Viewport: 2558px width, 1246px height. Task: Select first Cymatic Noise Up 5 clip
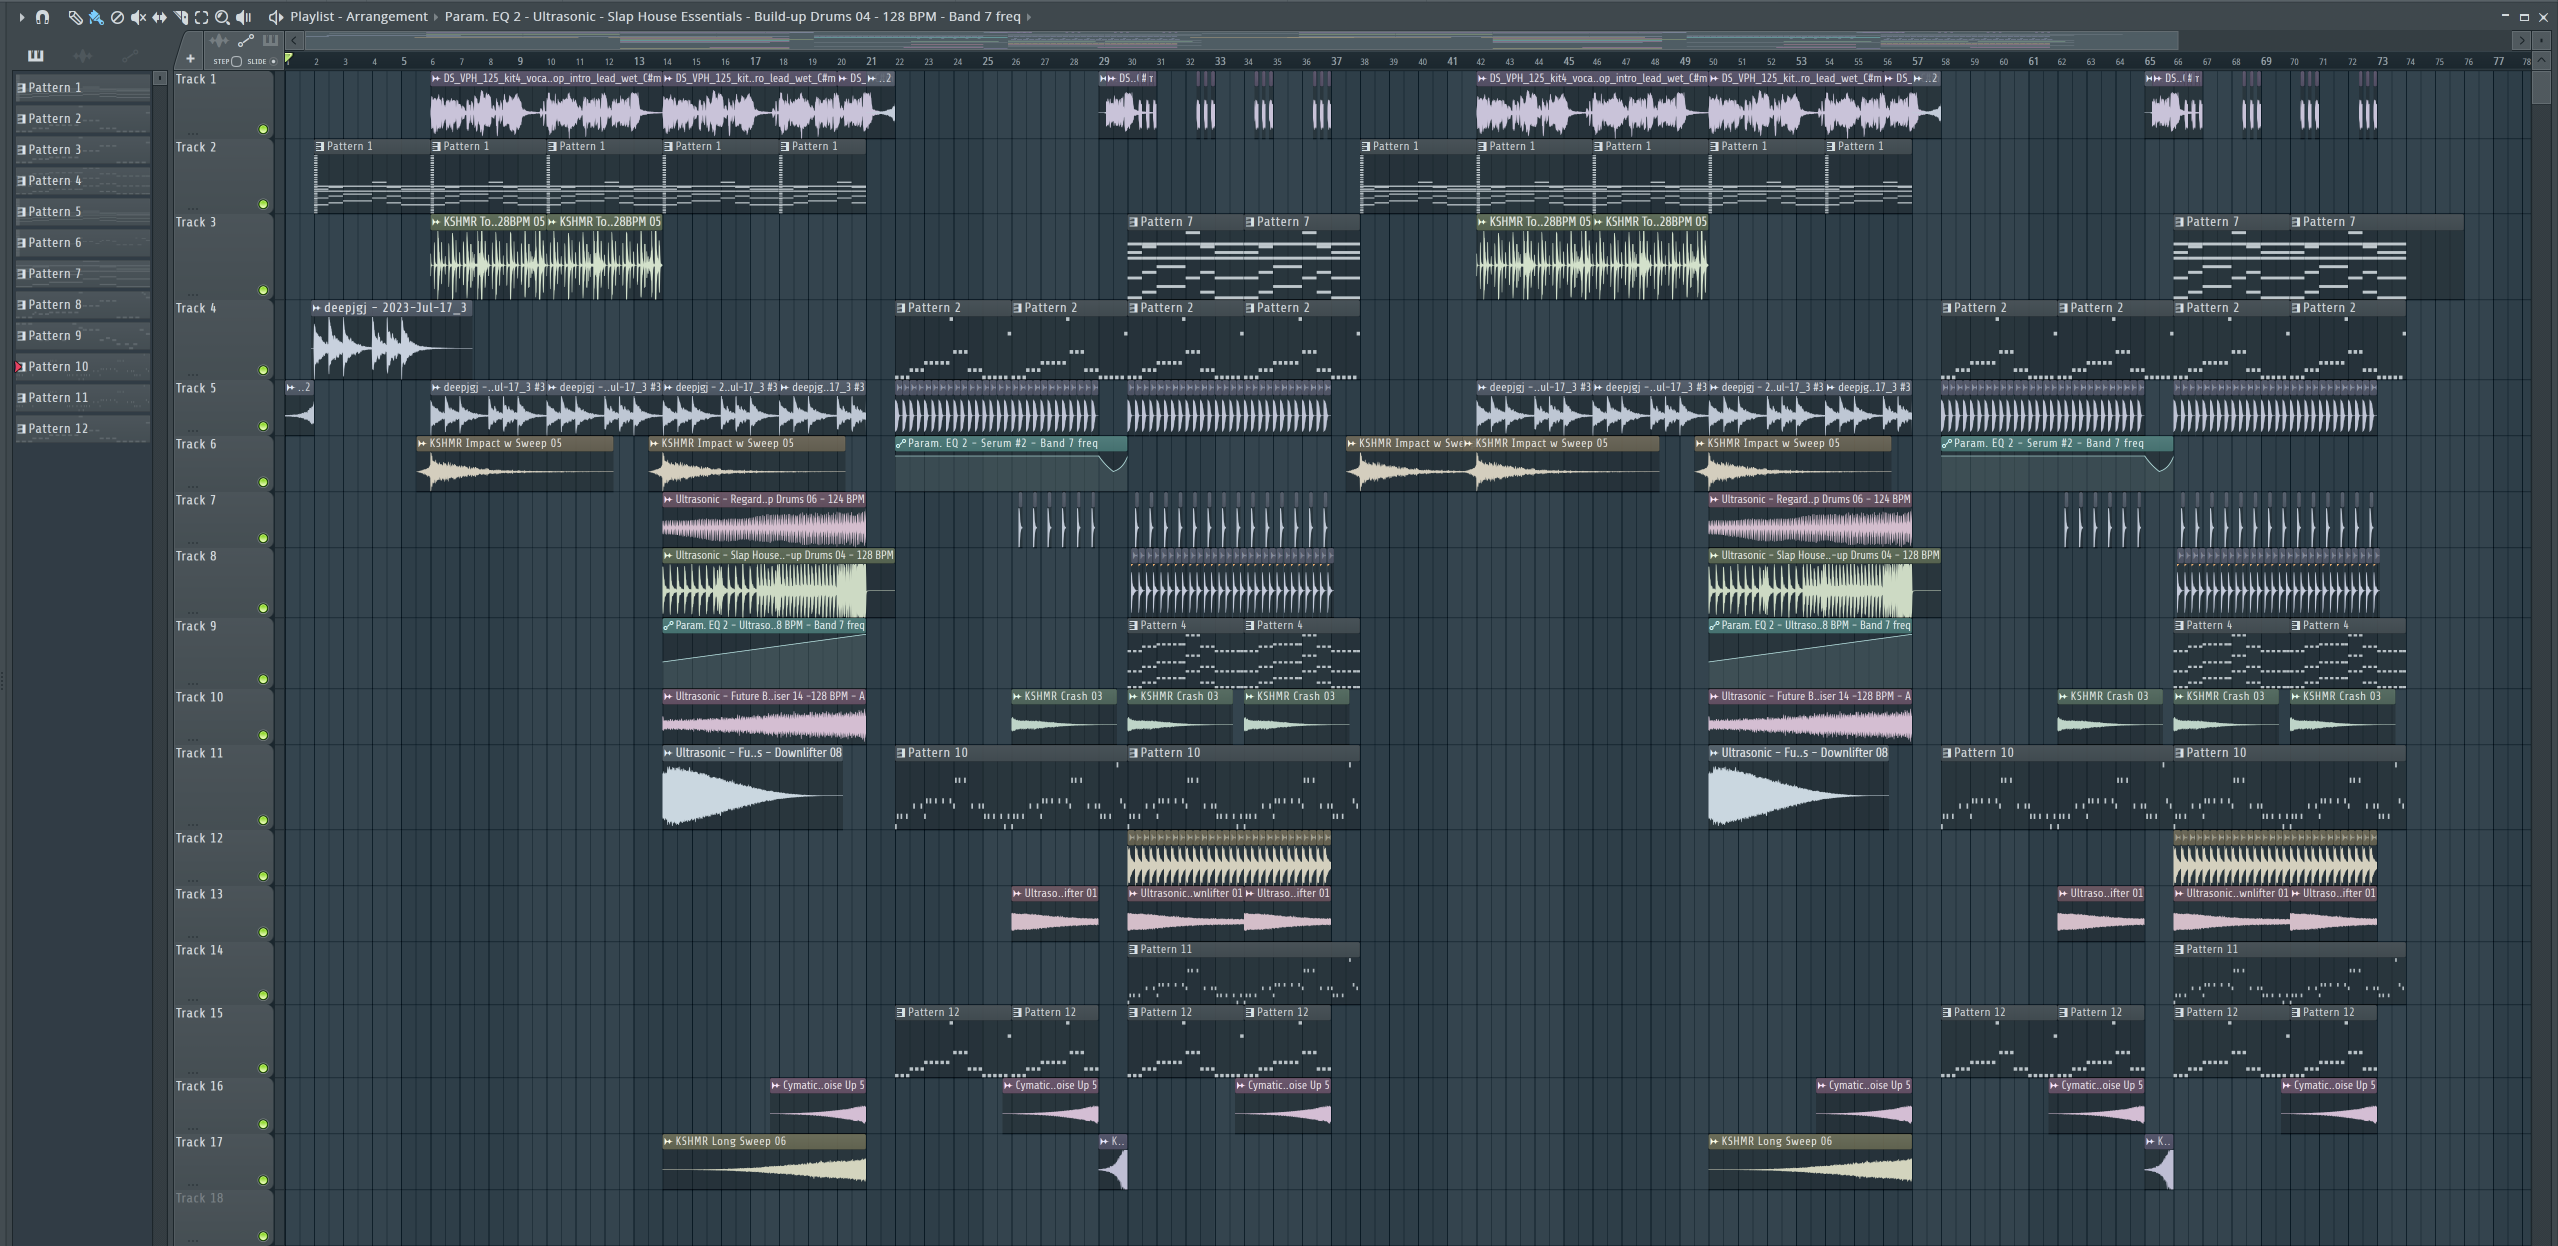818,1106
